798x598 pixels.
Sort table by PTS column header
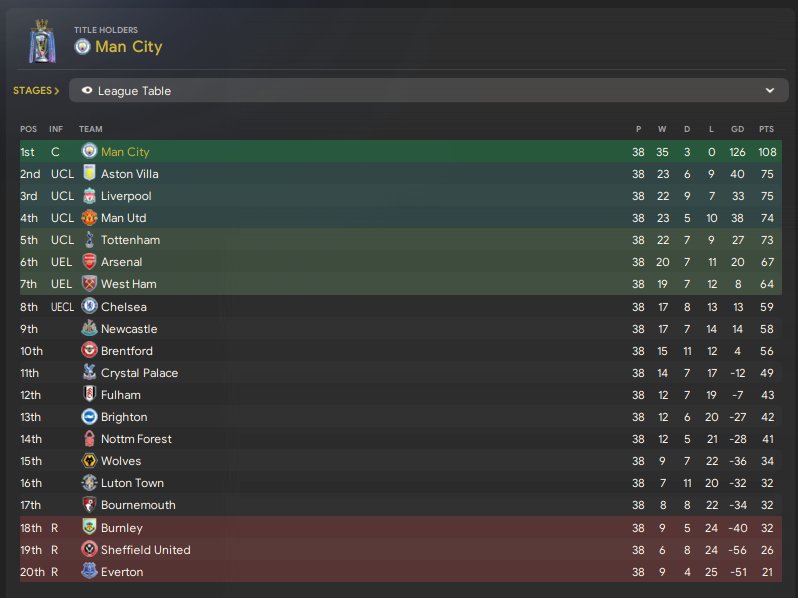(766, 129)
